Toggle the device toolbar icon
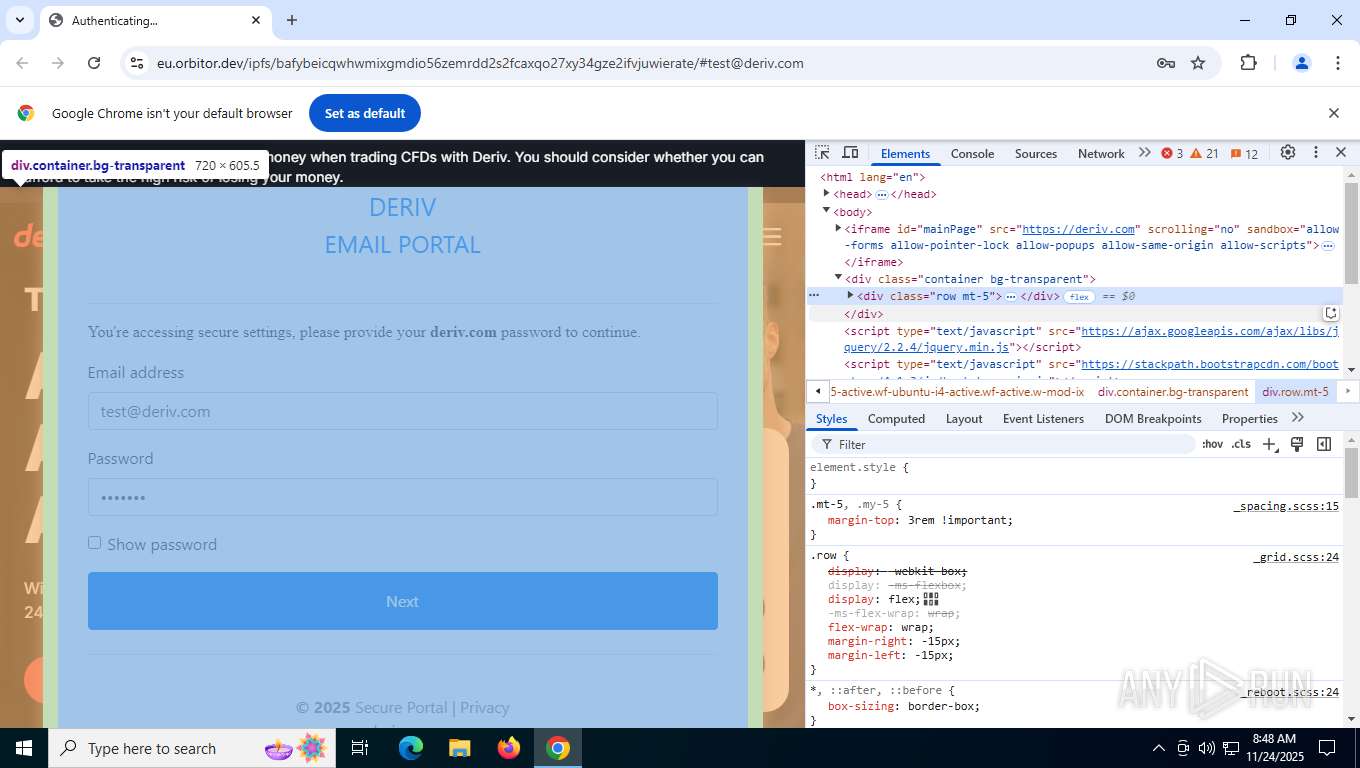 (850, 153)
